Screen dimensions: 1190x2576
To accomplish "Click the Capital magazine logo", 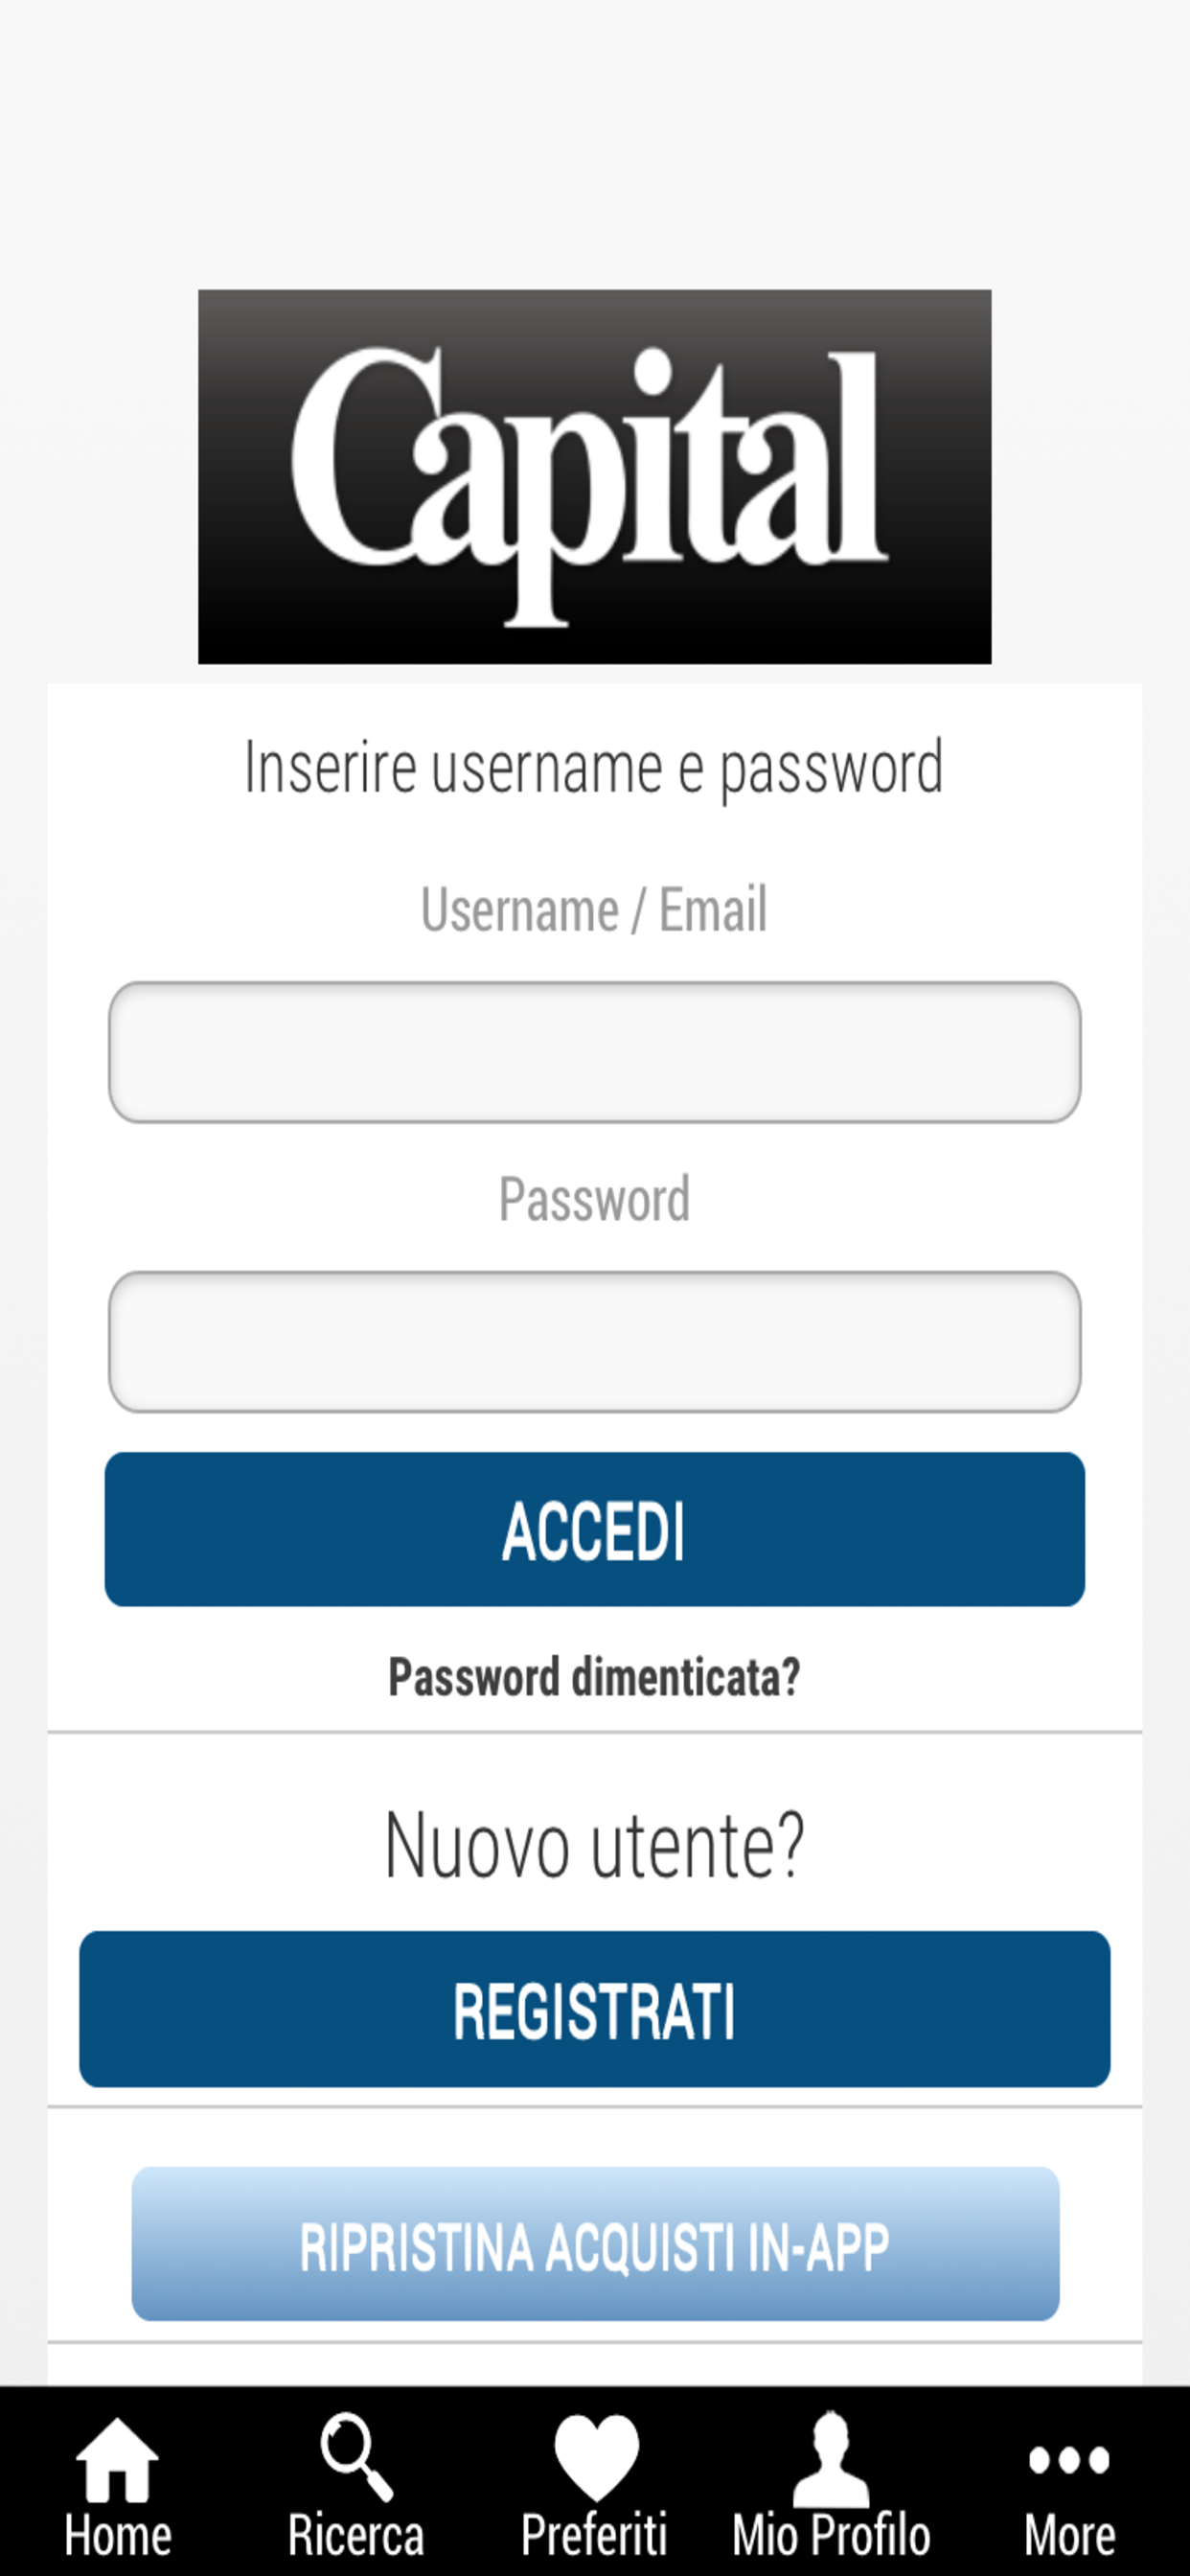I will point(594,475).
